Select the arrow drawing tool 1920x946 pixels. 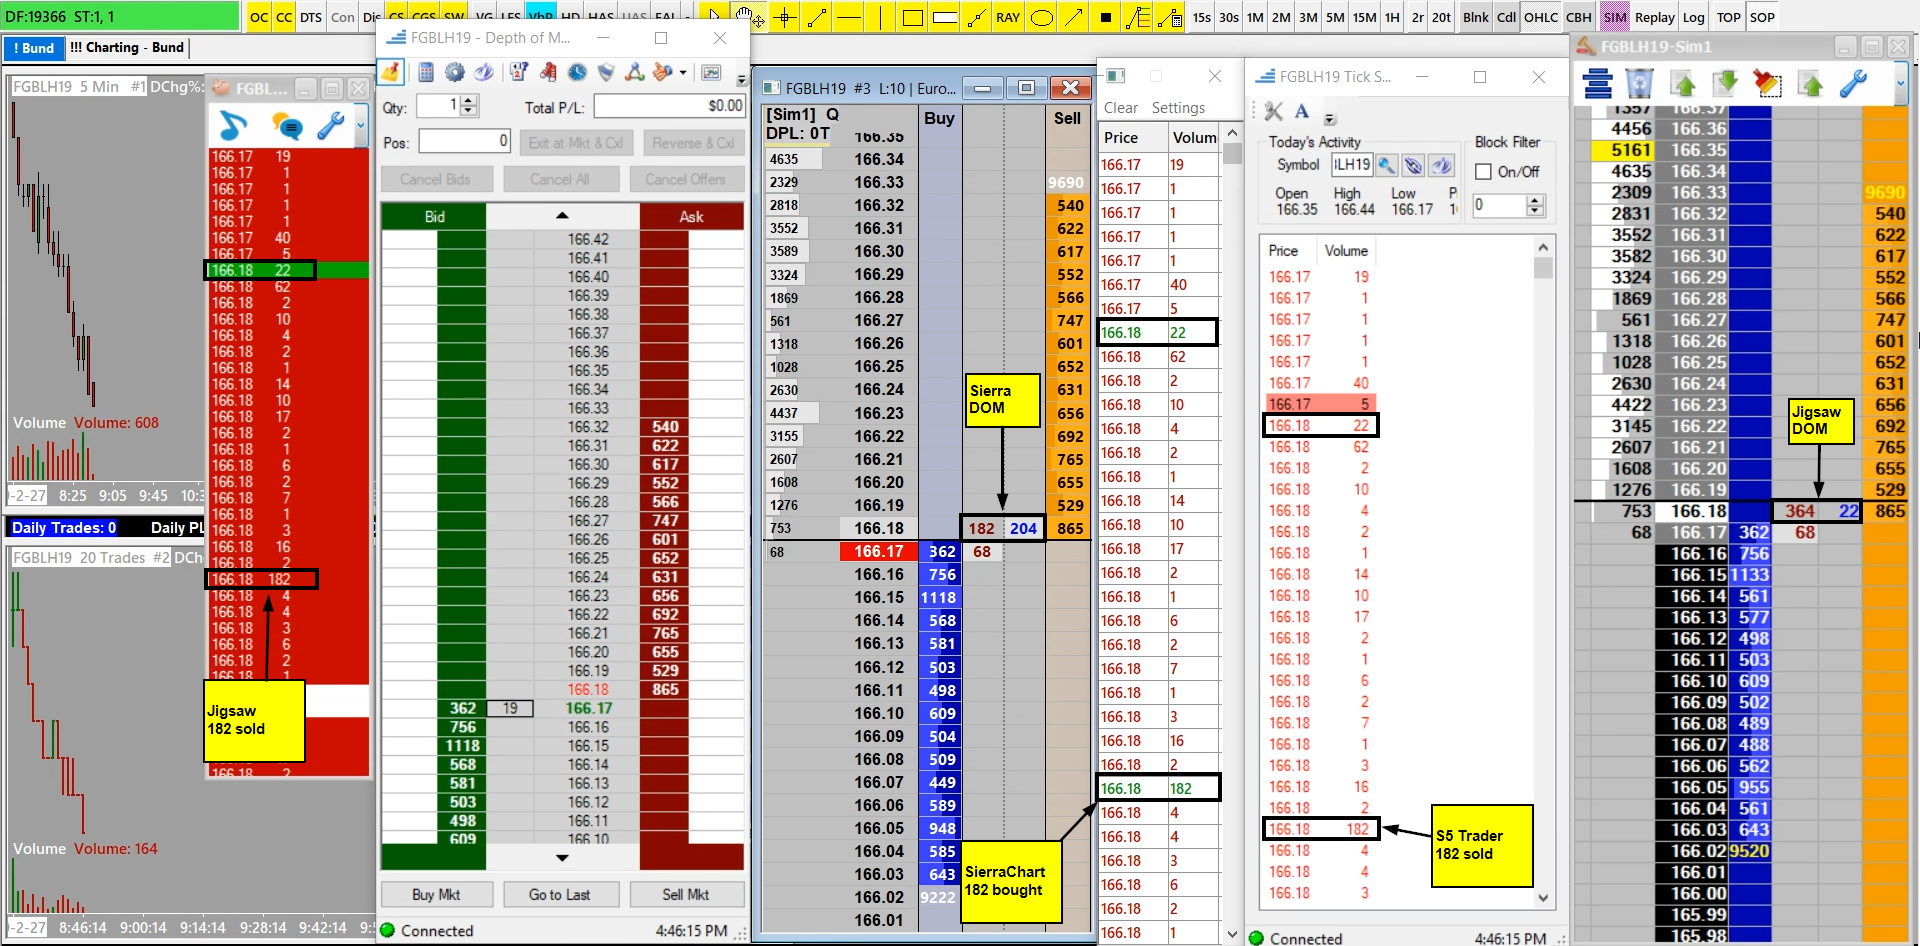1073,17
